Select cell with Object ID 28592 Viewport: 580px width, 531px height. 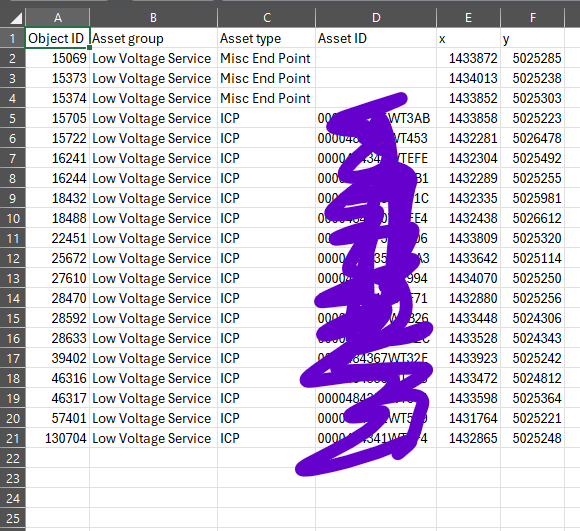pos(57,318)
